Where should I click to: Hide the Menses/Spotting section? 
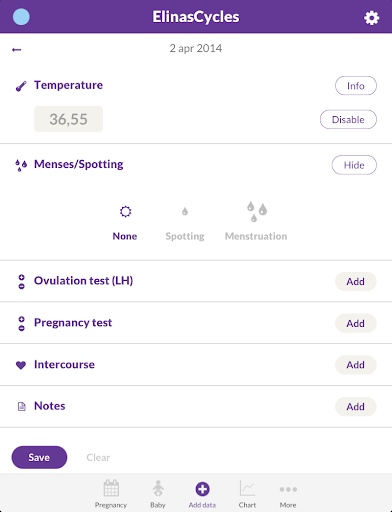point(354,165)
